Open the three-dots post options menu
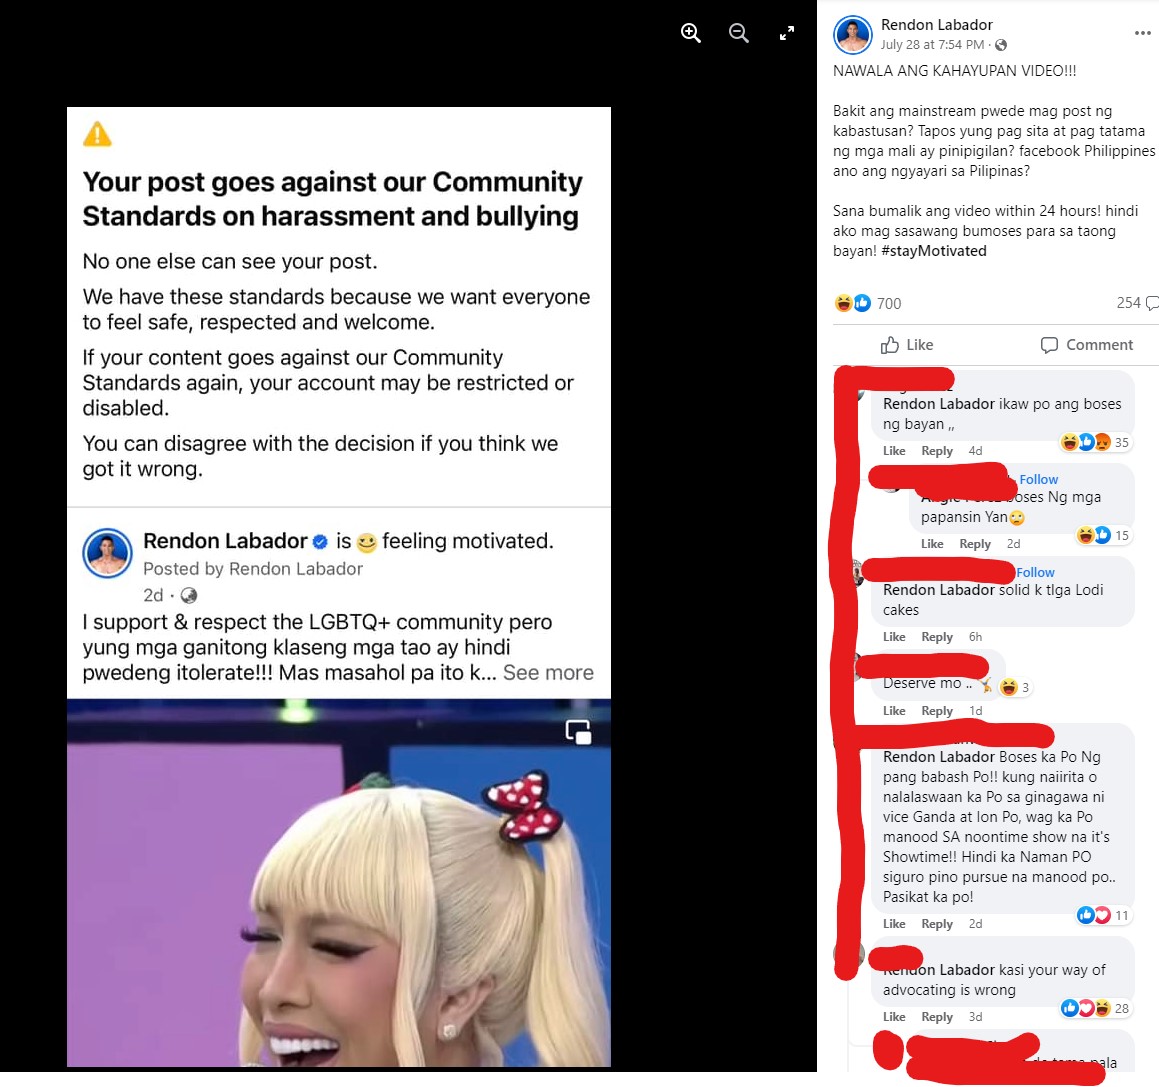1159x1087 pixels. [x=1143, y=33]
